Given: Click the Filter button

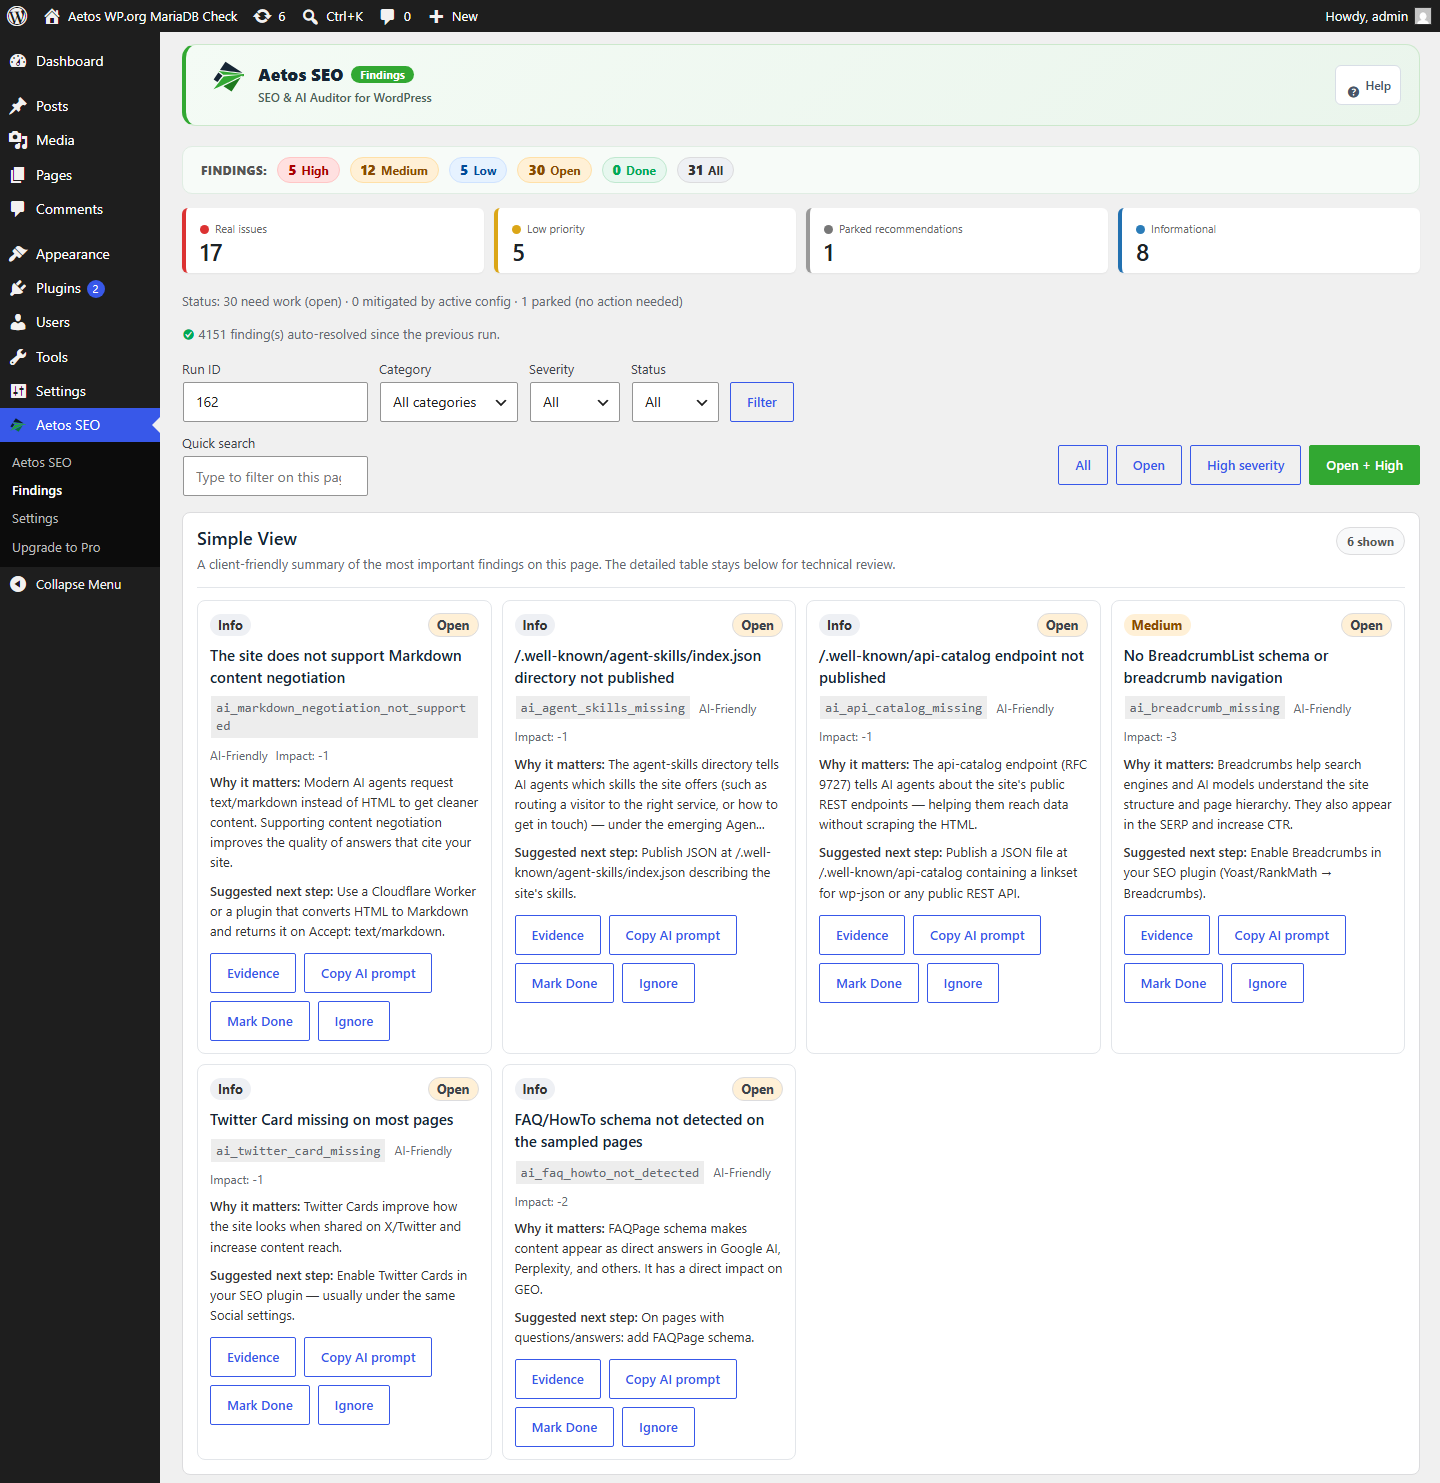Looking at the screenshot, I should pyautogui.click(x=762, y=402).
